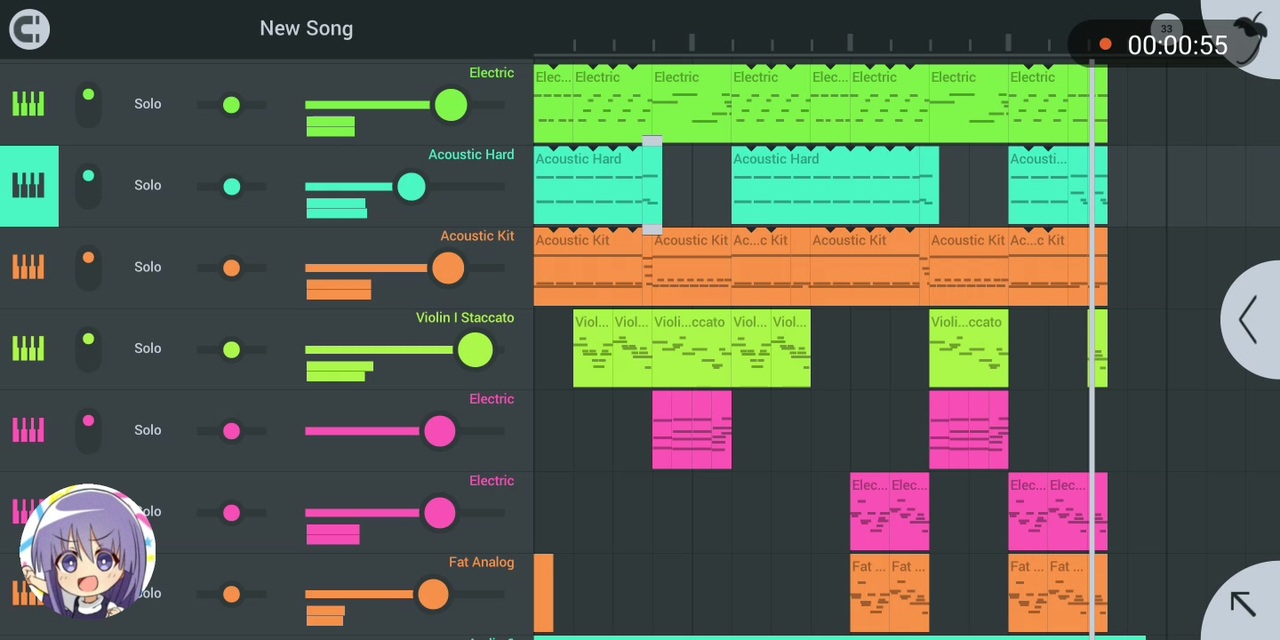Viewport: 1280px width, 640px height.
Task: Select the truncated "Acousti..." clip
Action: pos(1038,186)
